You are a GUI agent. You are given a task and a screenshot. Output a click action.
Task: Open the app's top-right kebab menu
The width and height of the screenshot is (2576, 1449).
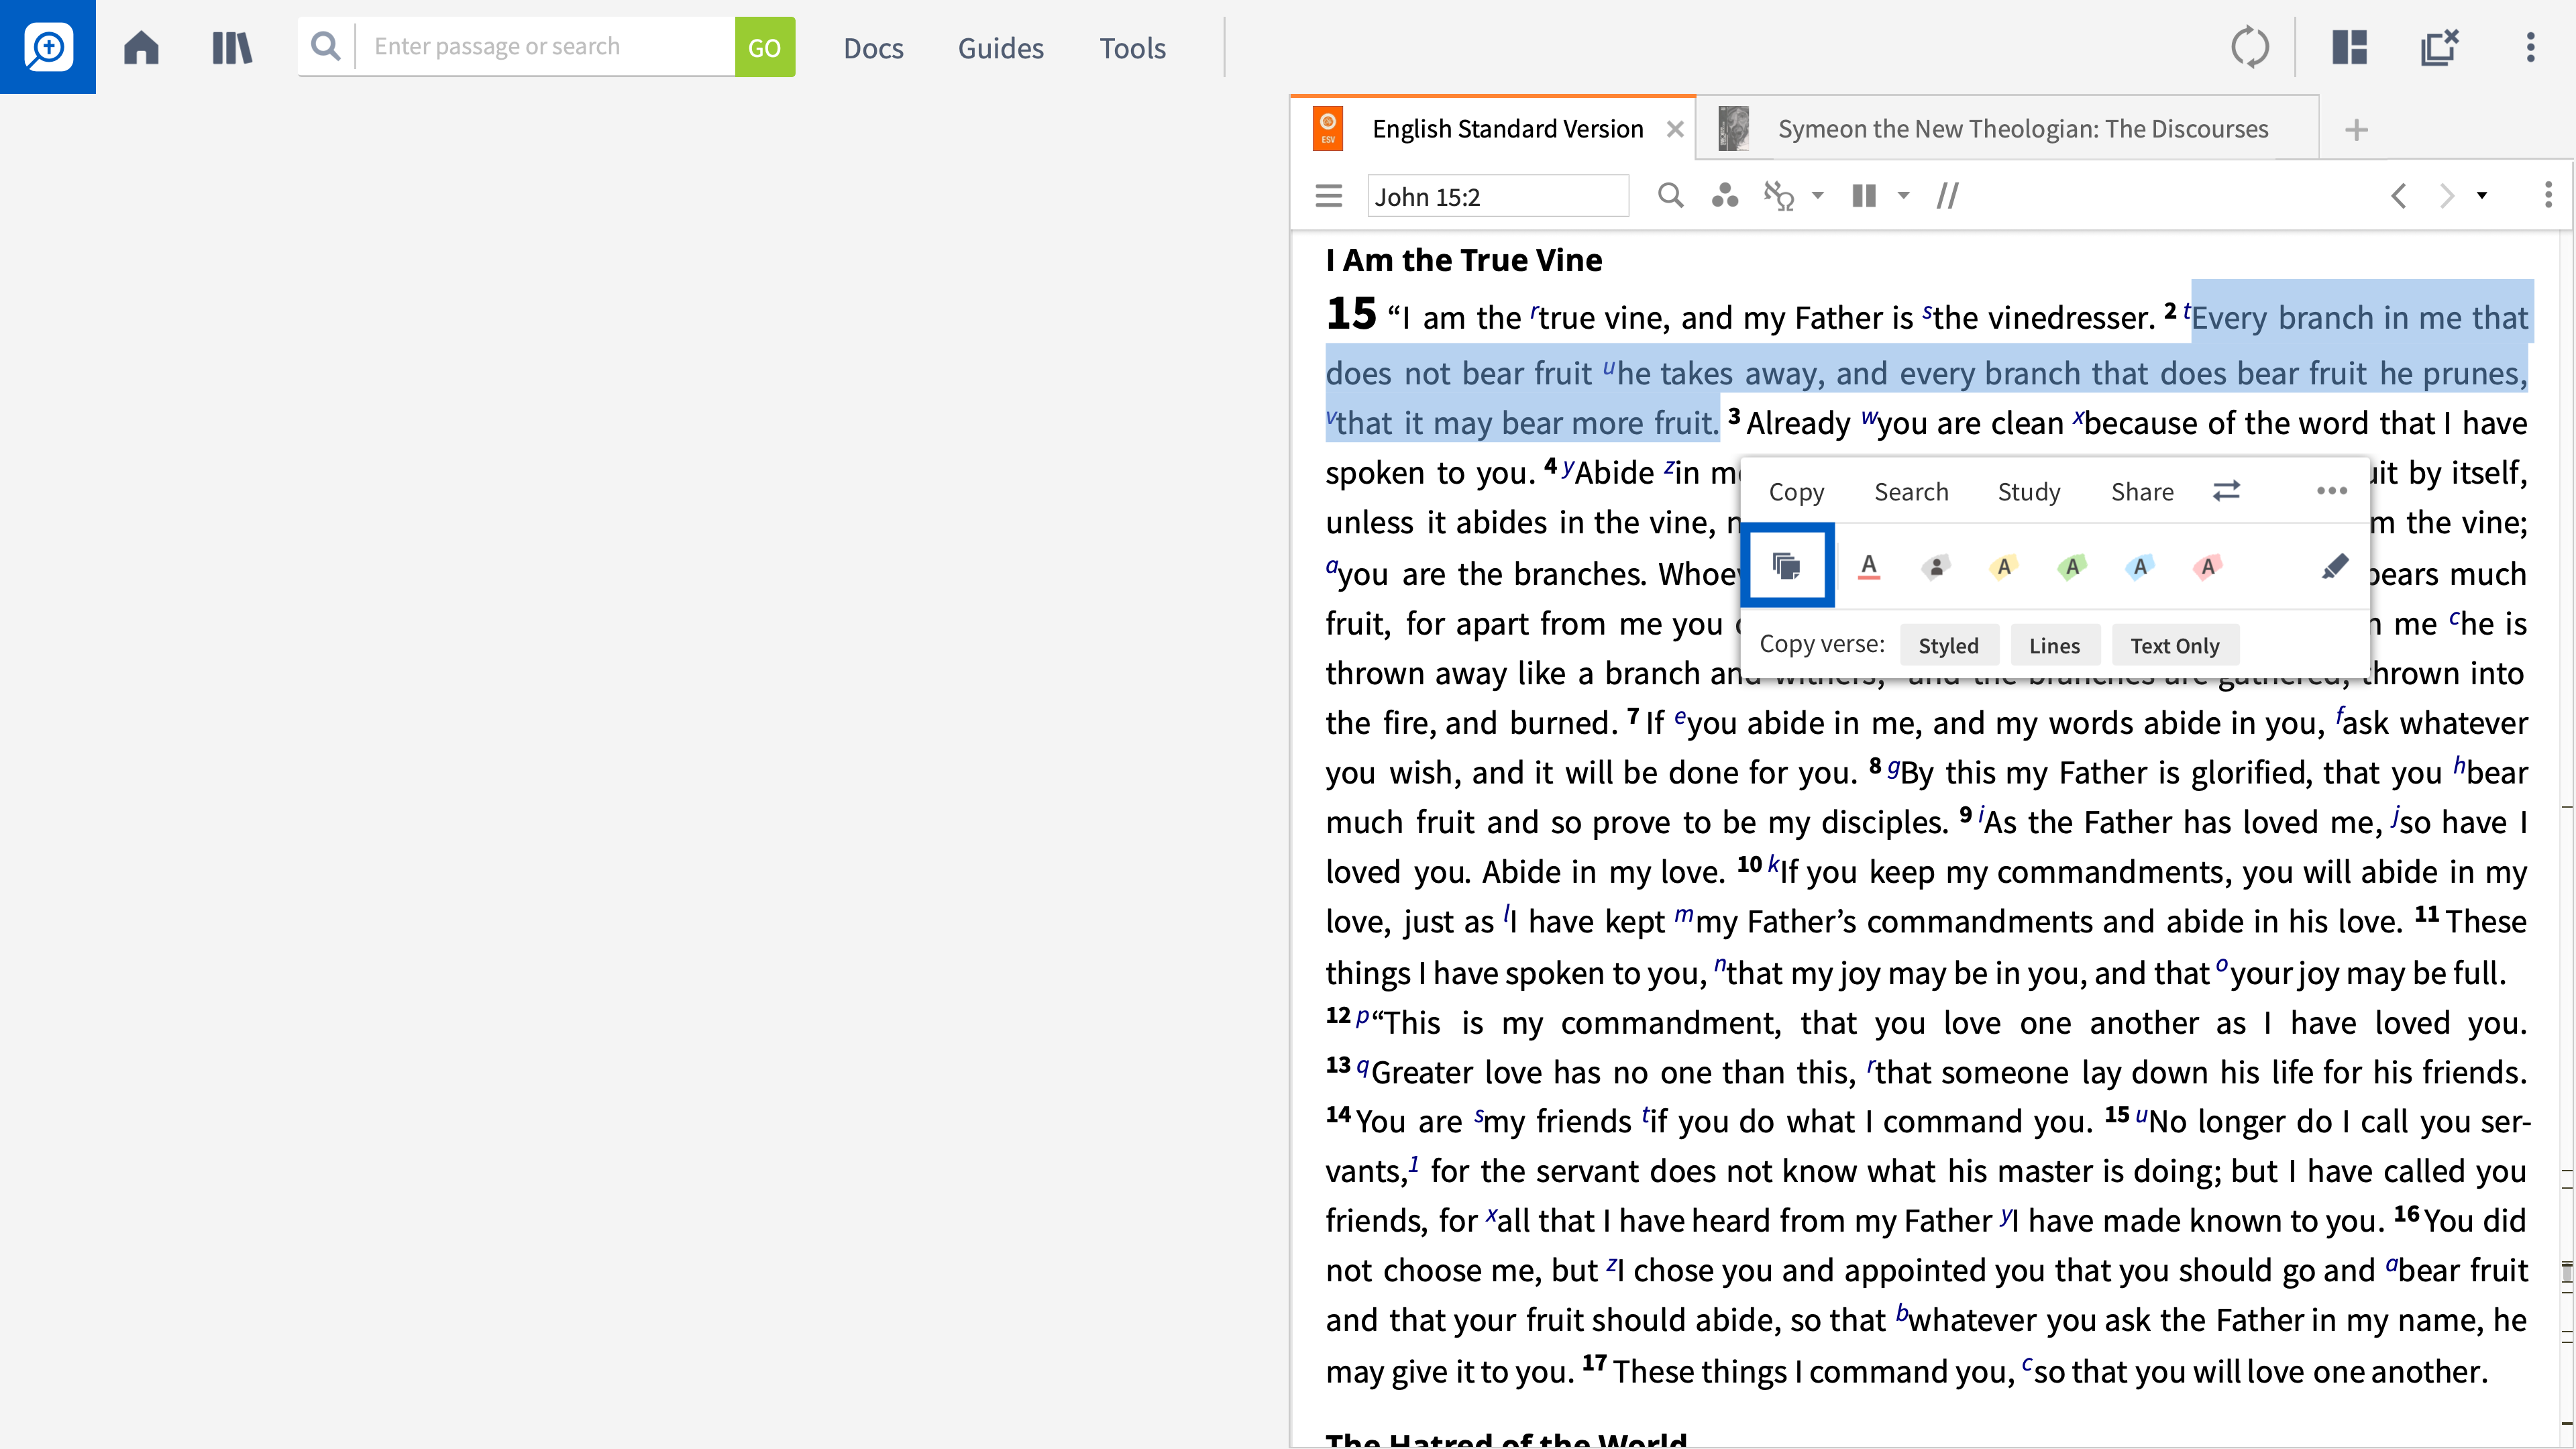2531,47
